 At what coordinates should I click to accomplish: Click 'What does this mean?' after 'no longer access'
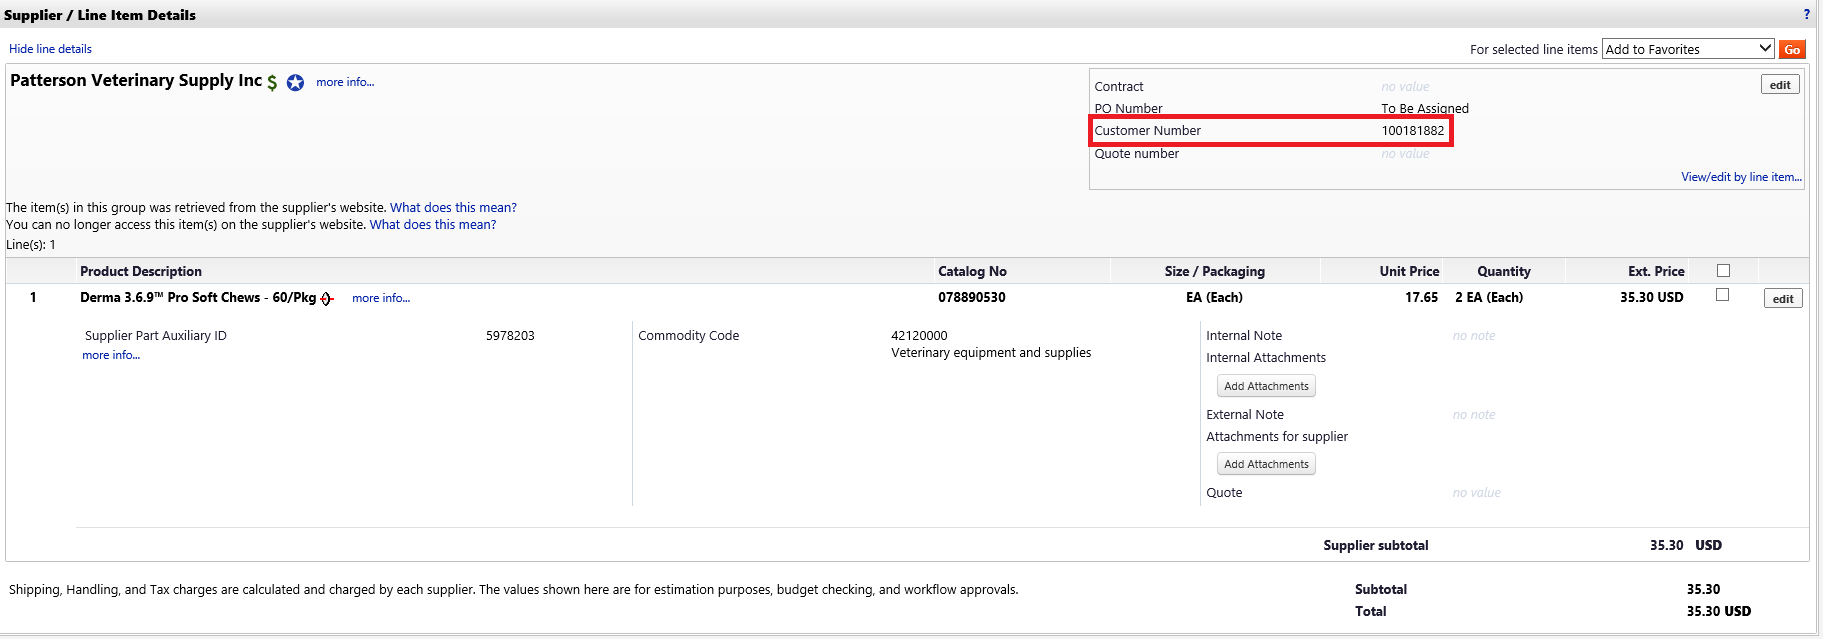point(433,225)
